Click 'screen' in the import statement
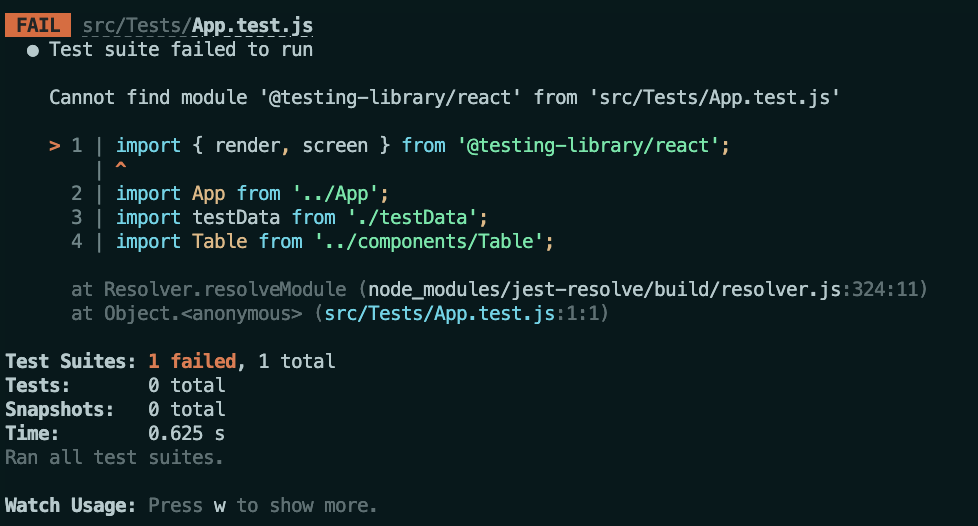Image resolution: width=978 pixels, height=526 pixels. 335,146
